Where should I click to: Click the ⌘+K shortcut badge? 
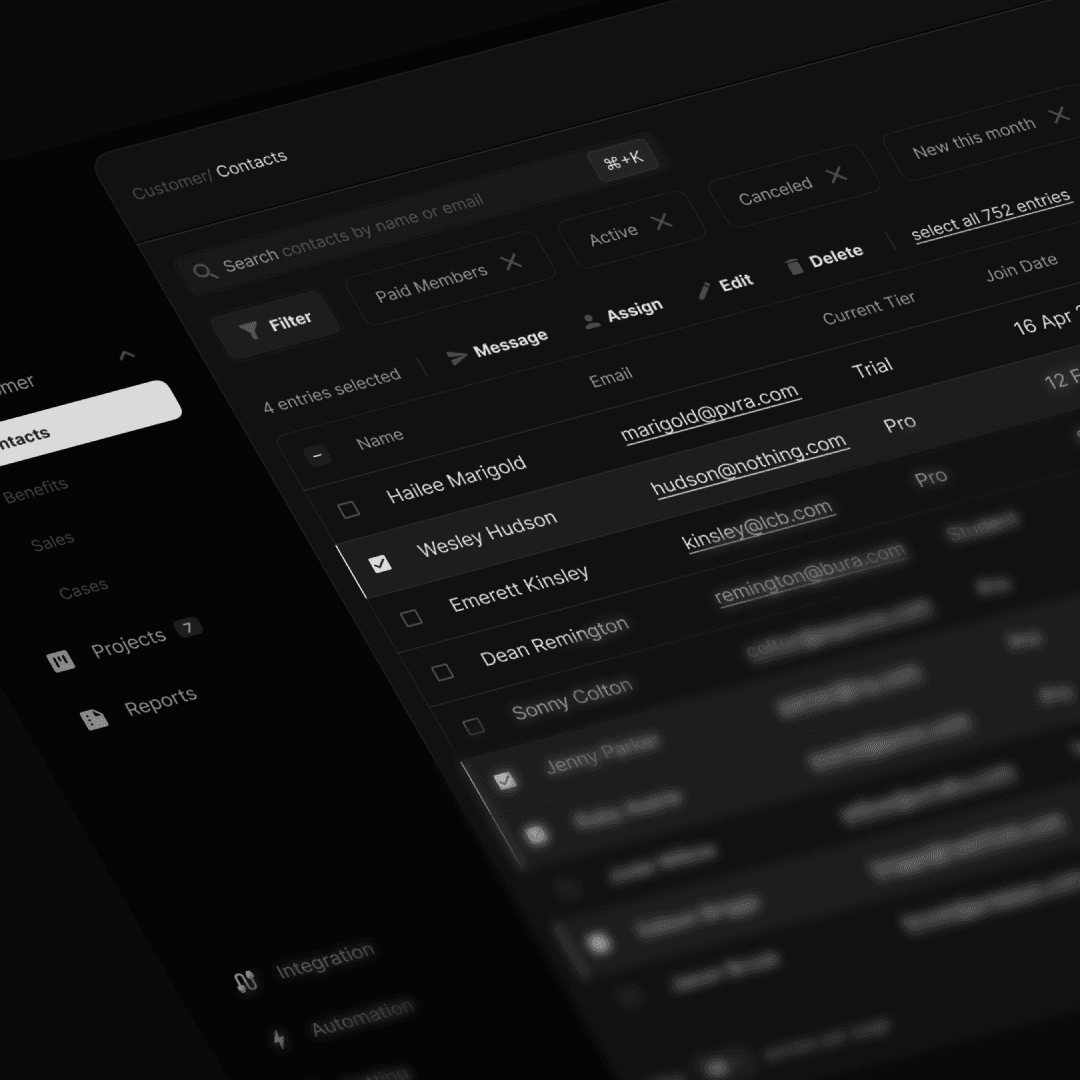point(623,161)
